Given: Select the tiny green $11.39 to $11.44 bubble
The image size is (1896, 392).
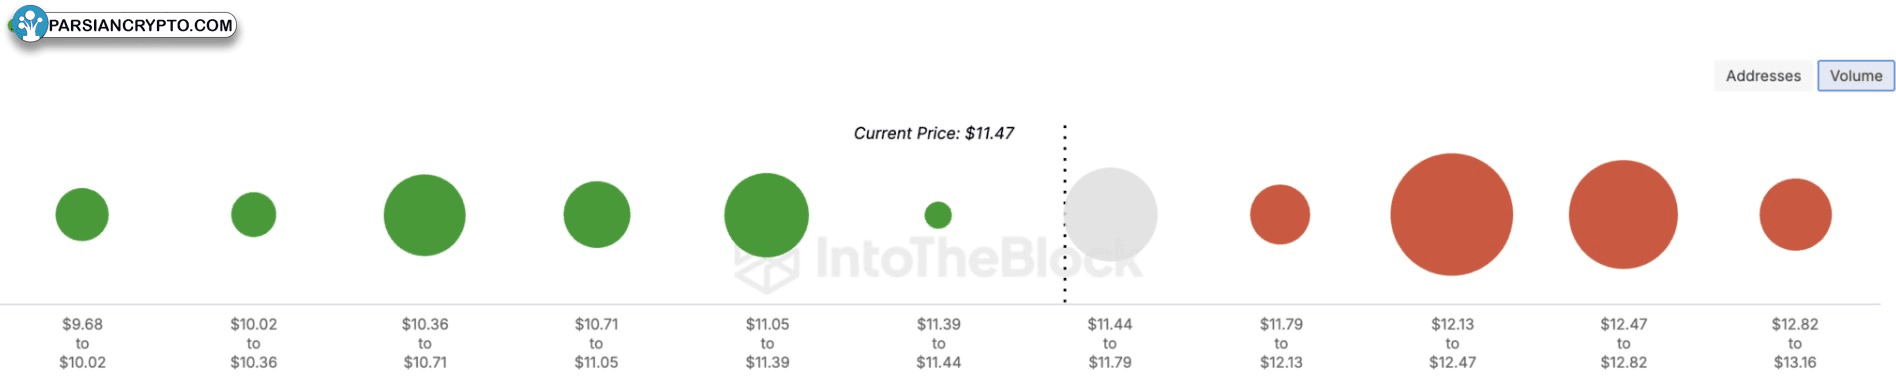Looking at the screenshot, I should pos(938,215).
